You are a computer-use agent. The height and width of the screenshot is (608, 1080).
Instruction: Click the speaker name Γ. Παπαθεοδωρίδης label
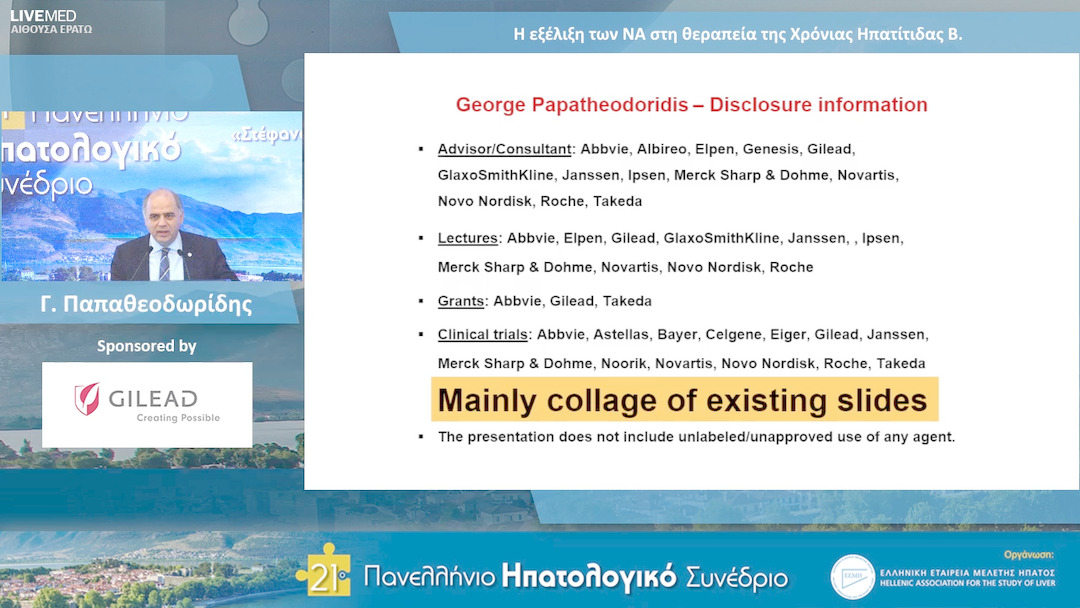pos(146,304)
